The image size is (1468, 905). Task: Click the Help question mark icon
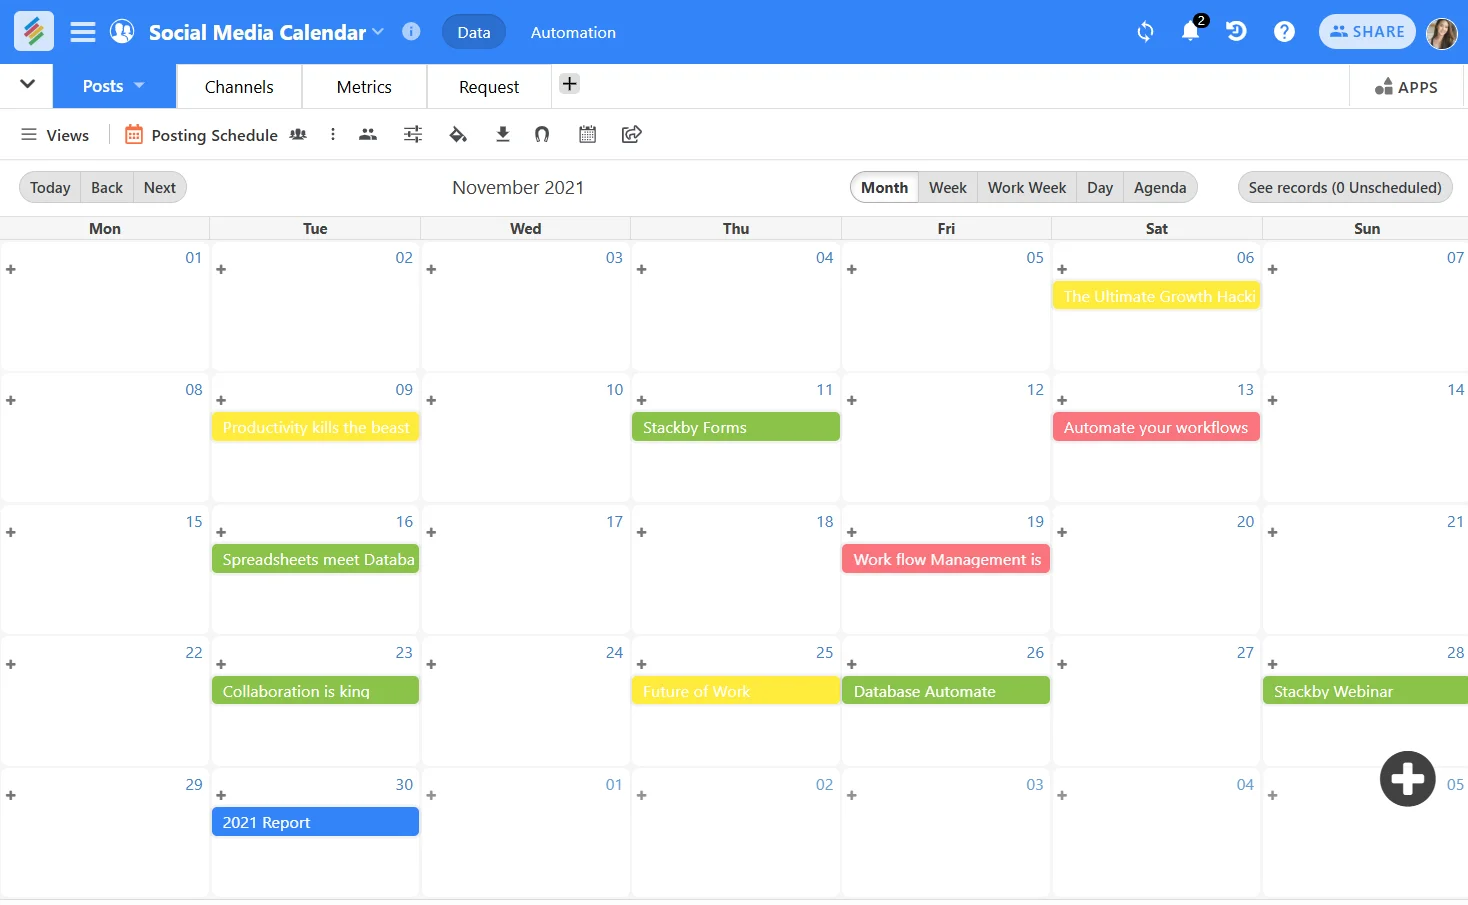pyautogui.click(x=1284, y=31)
